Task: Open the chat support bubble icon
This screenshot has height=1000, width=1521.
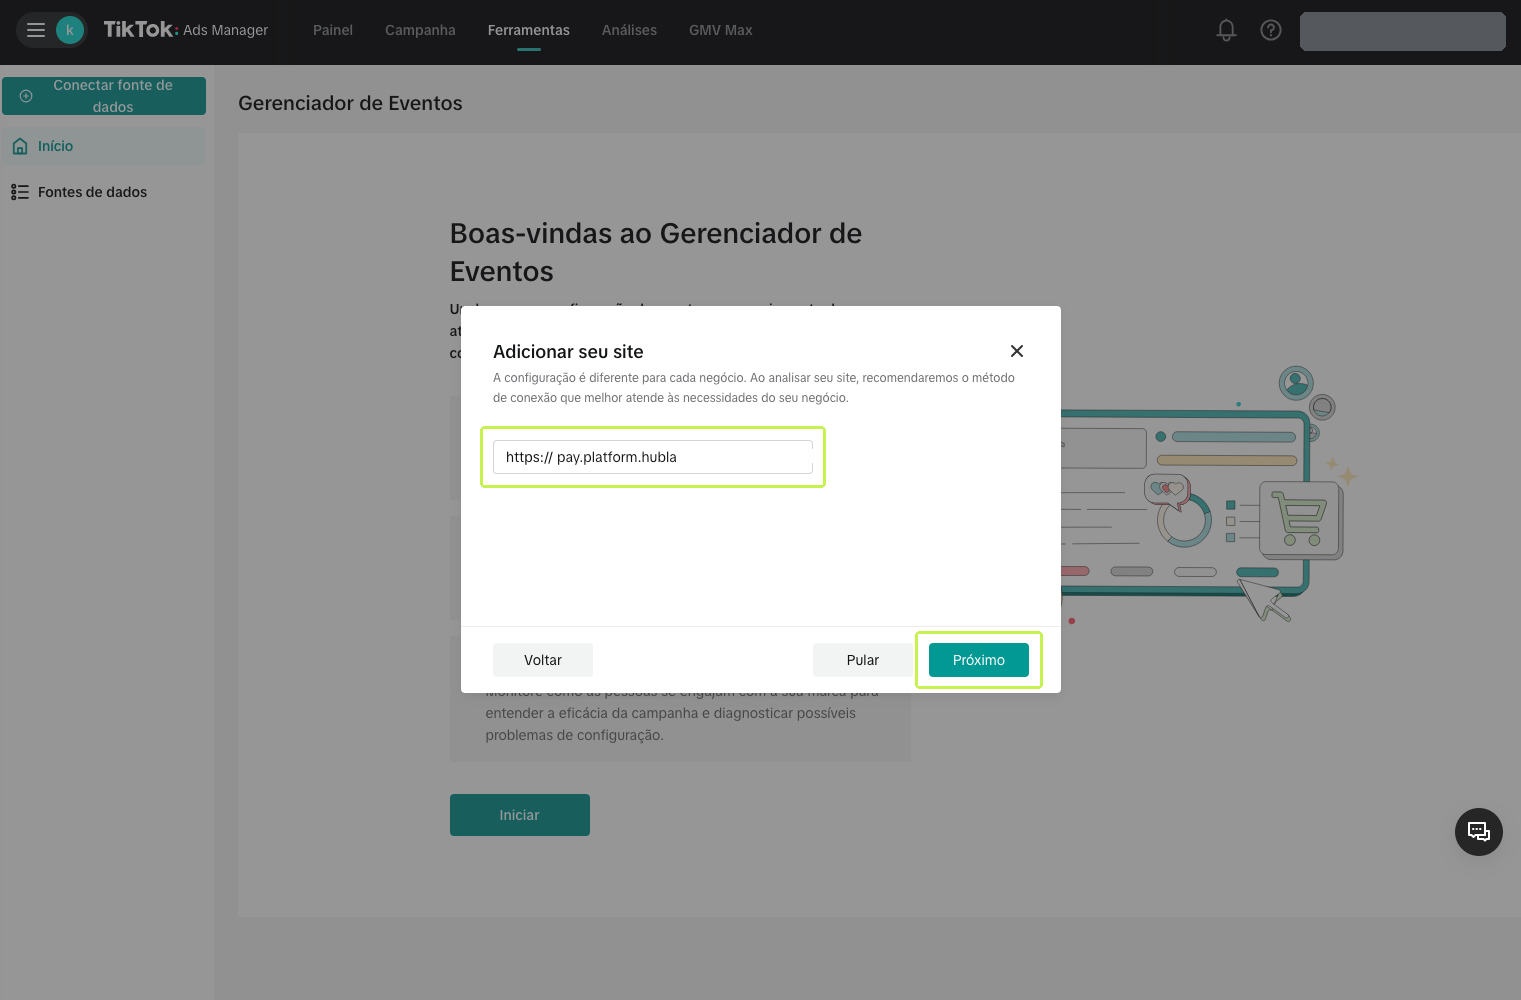Action: [x=1479, y=832]
